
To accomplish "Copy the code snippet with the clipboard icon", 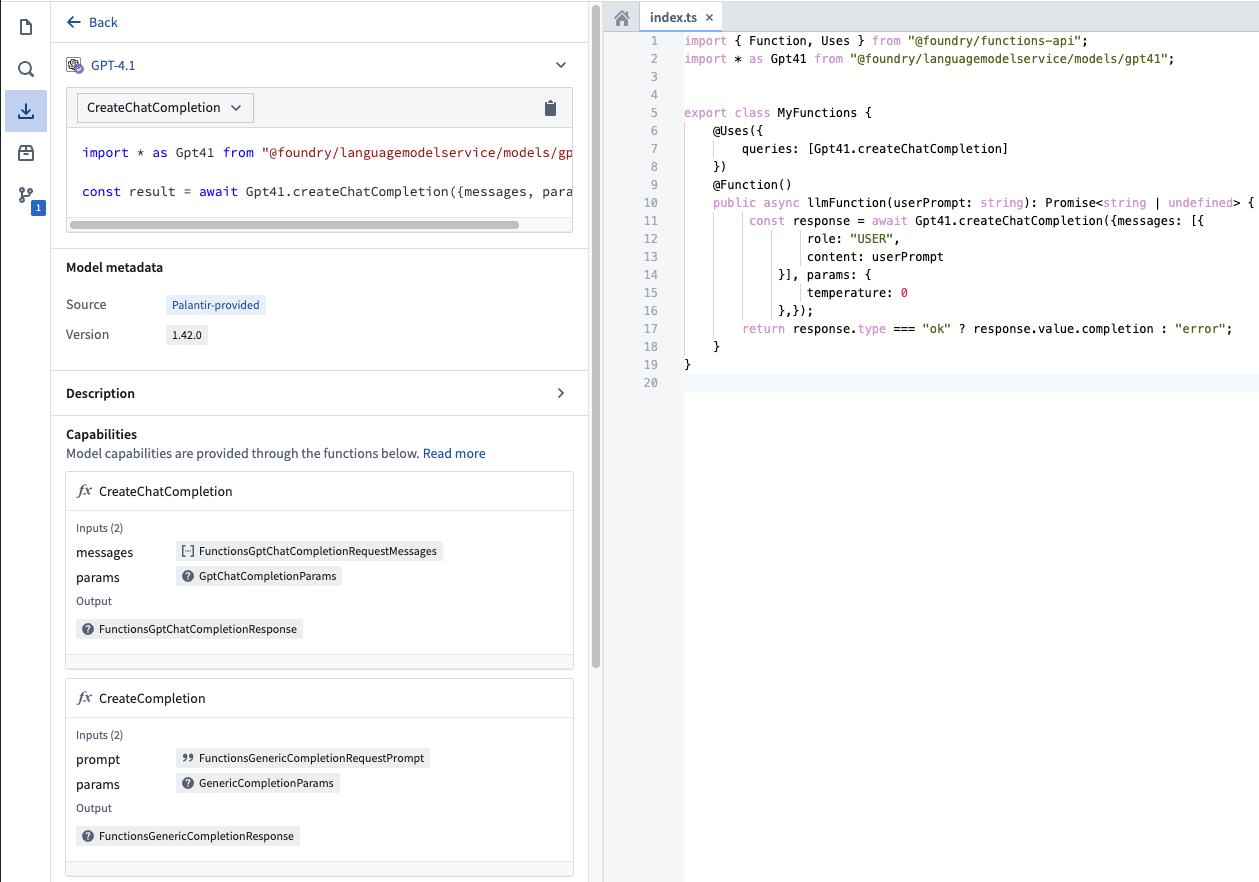I will coord(550,108).
